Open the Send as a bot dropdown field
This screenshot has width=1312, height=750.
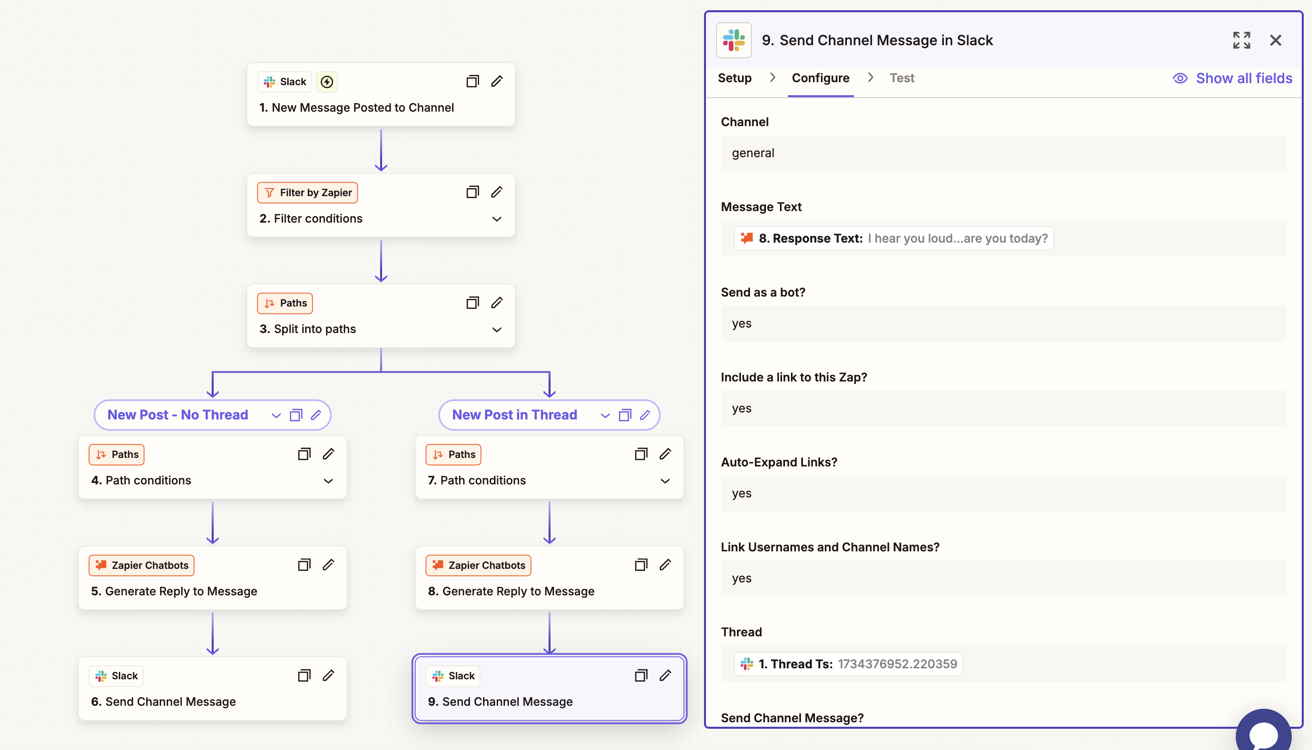[x=1004, y=323]
